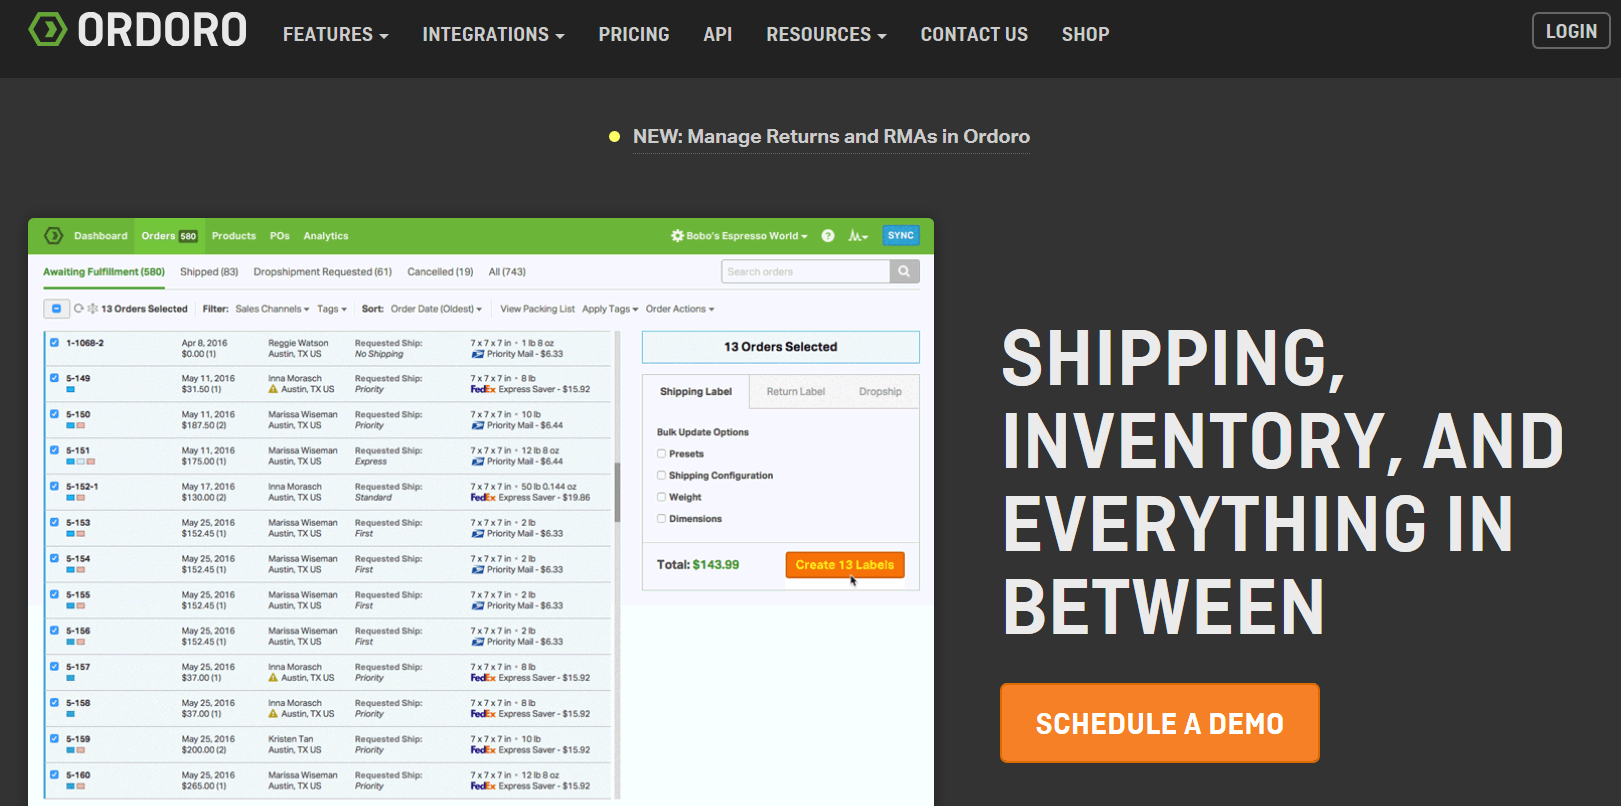
Task: Click the FedEx logo on order 5-159
Action: tap(483, 750)
